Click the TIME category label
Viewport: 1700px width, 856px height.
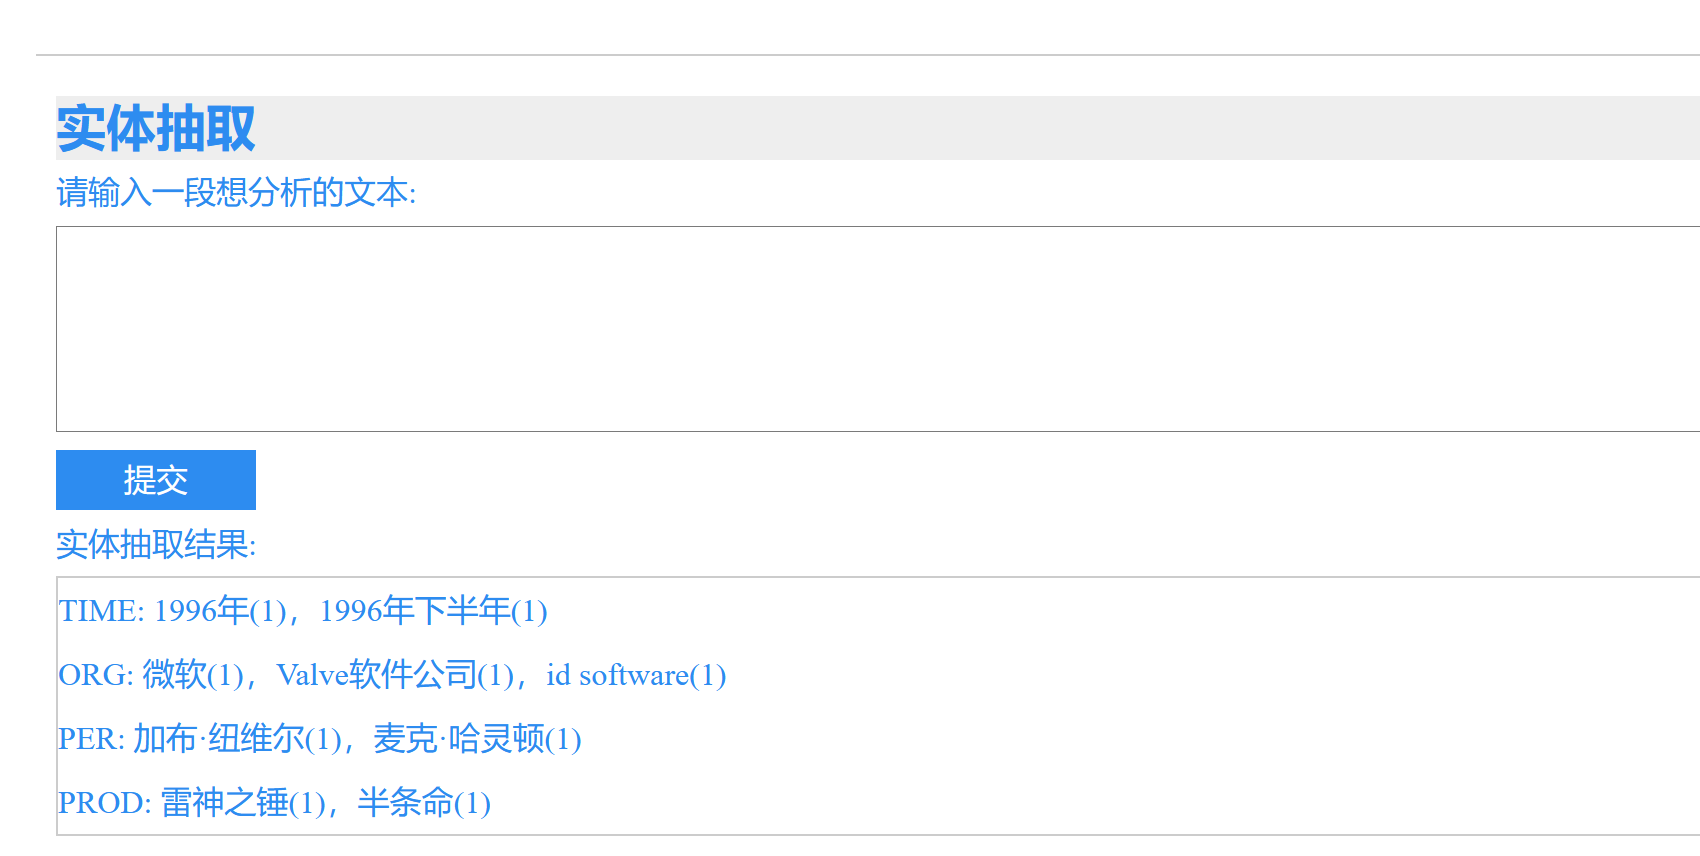(98, 611)
